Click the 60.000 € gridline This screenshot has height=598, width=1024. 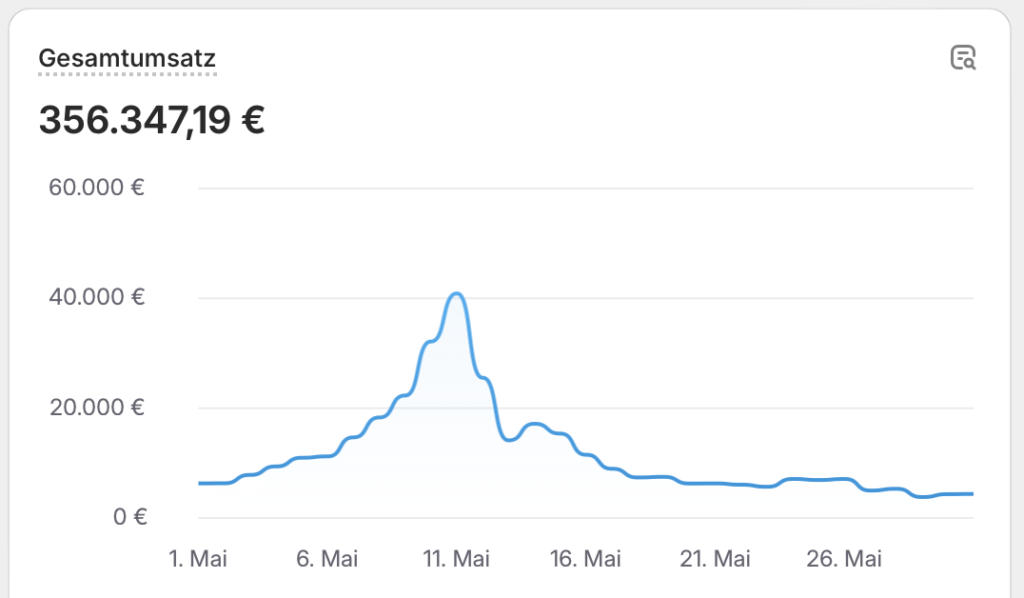click(x=586, y=189)
